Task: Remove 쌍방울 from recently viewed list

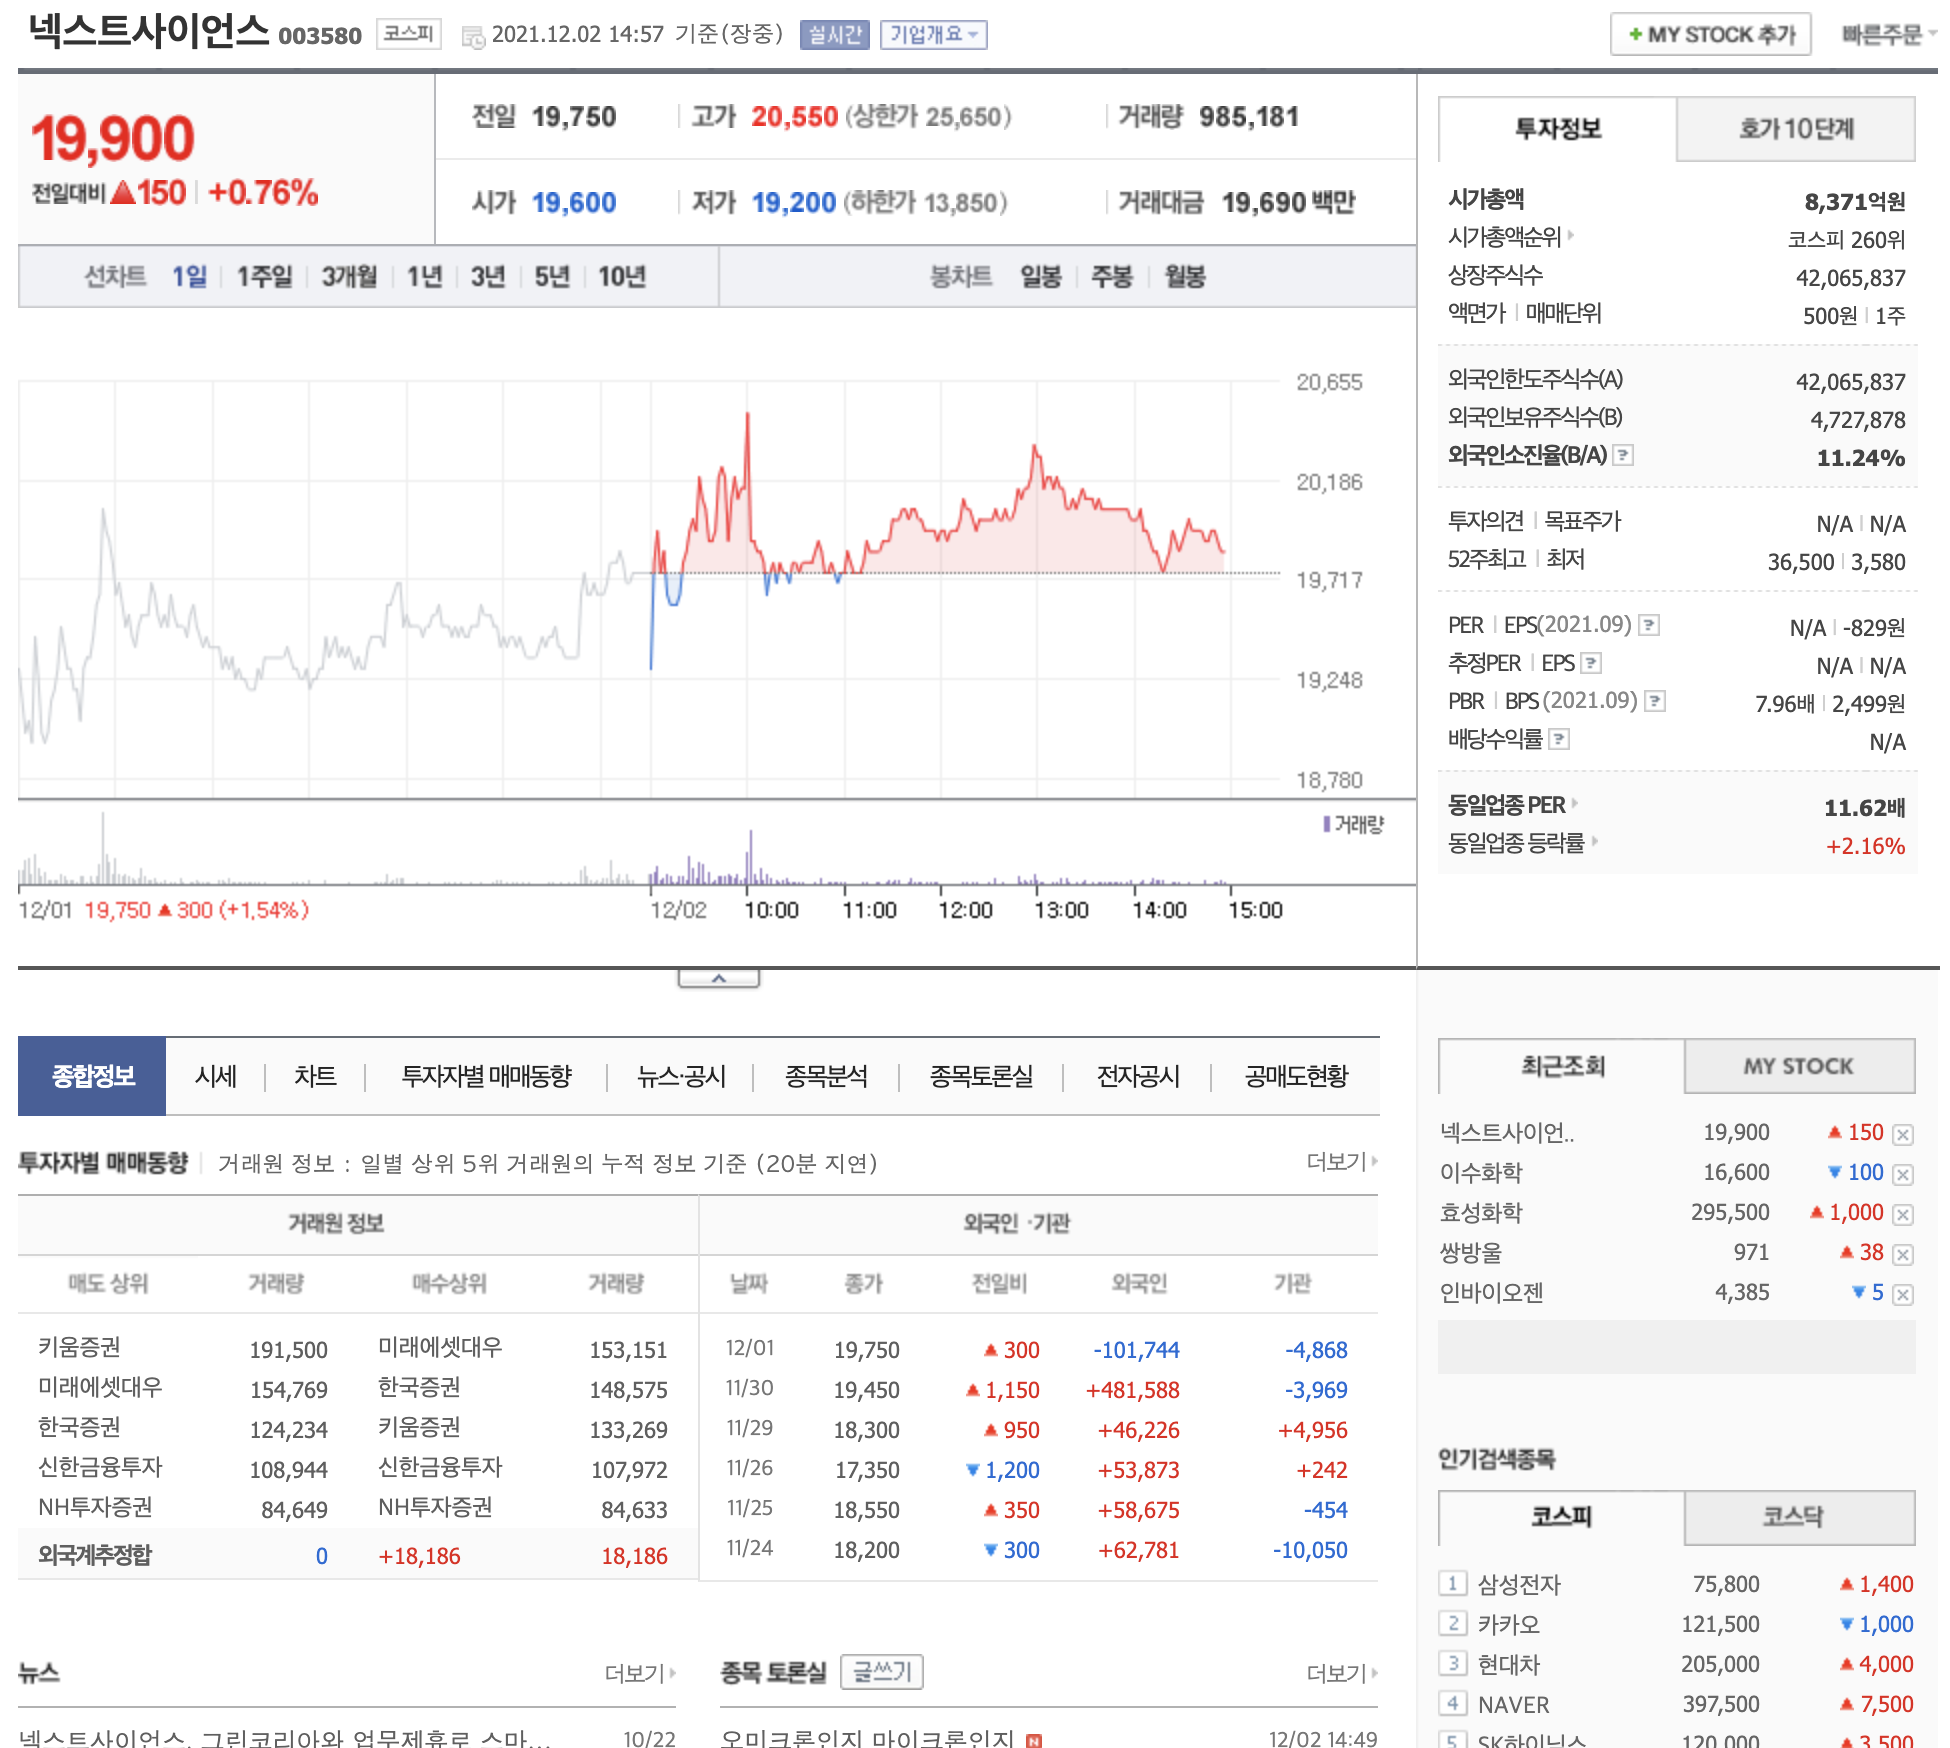Action: click(1903, 1254)
